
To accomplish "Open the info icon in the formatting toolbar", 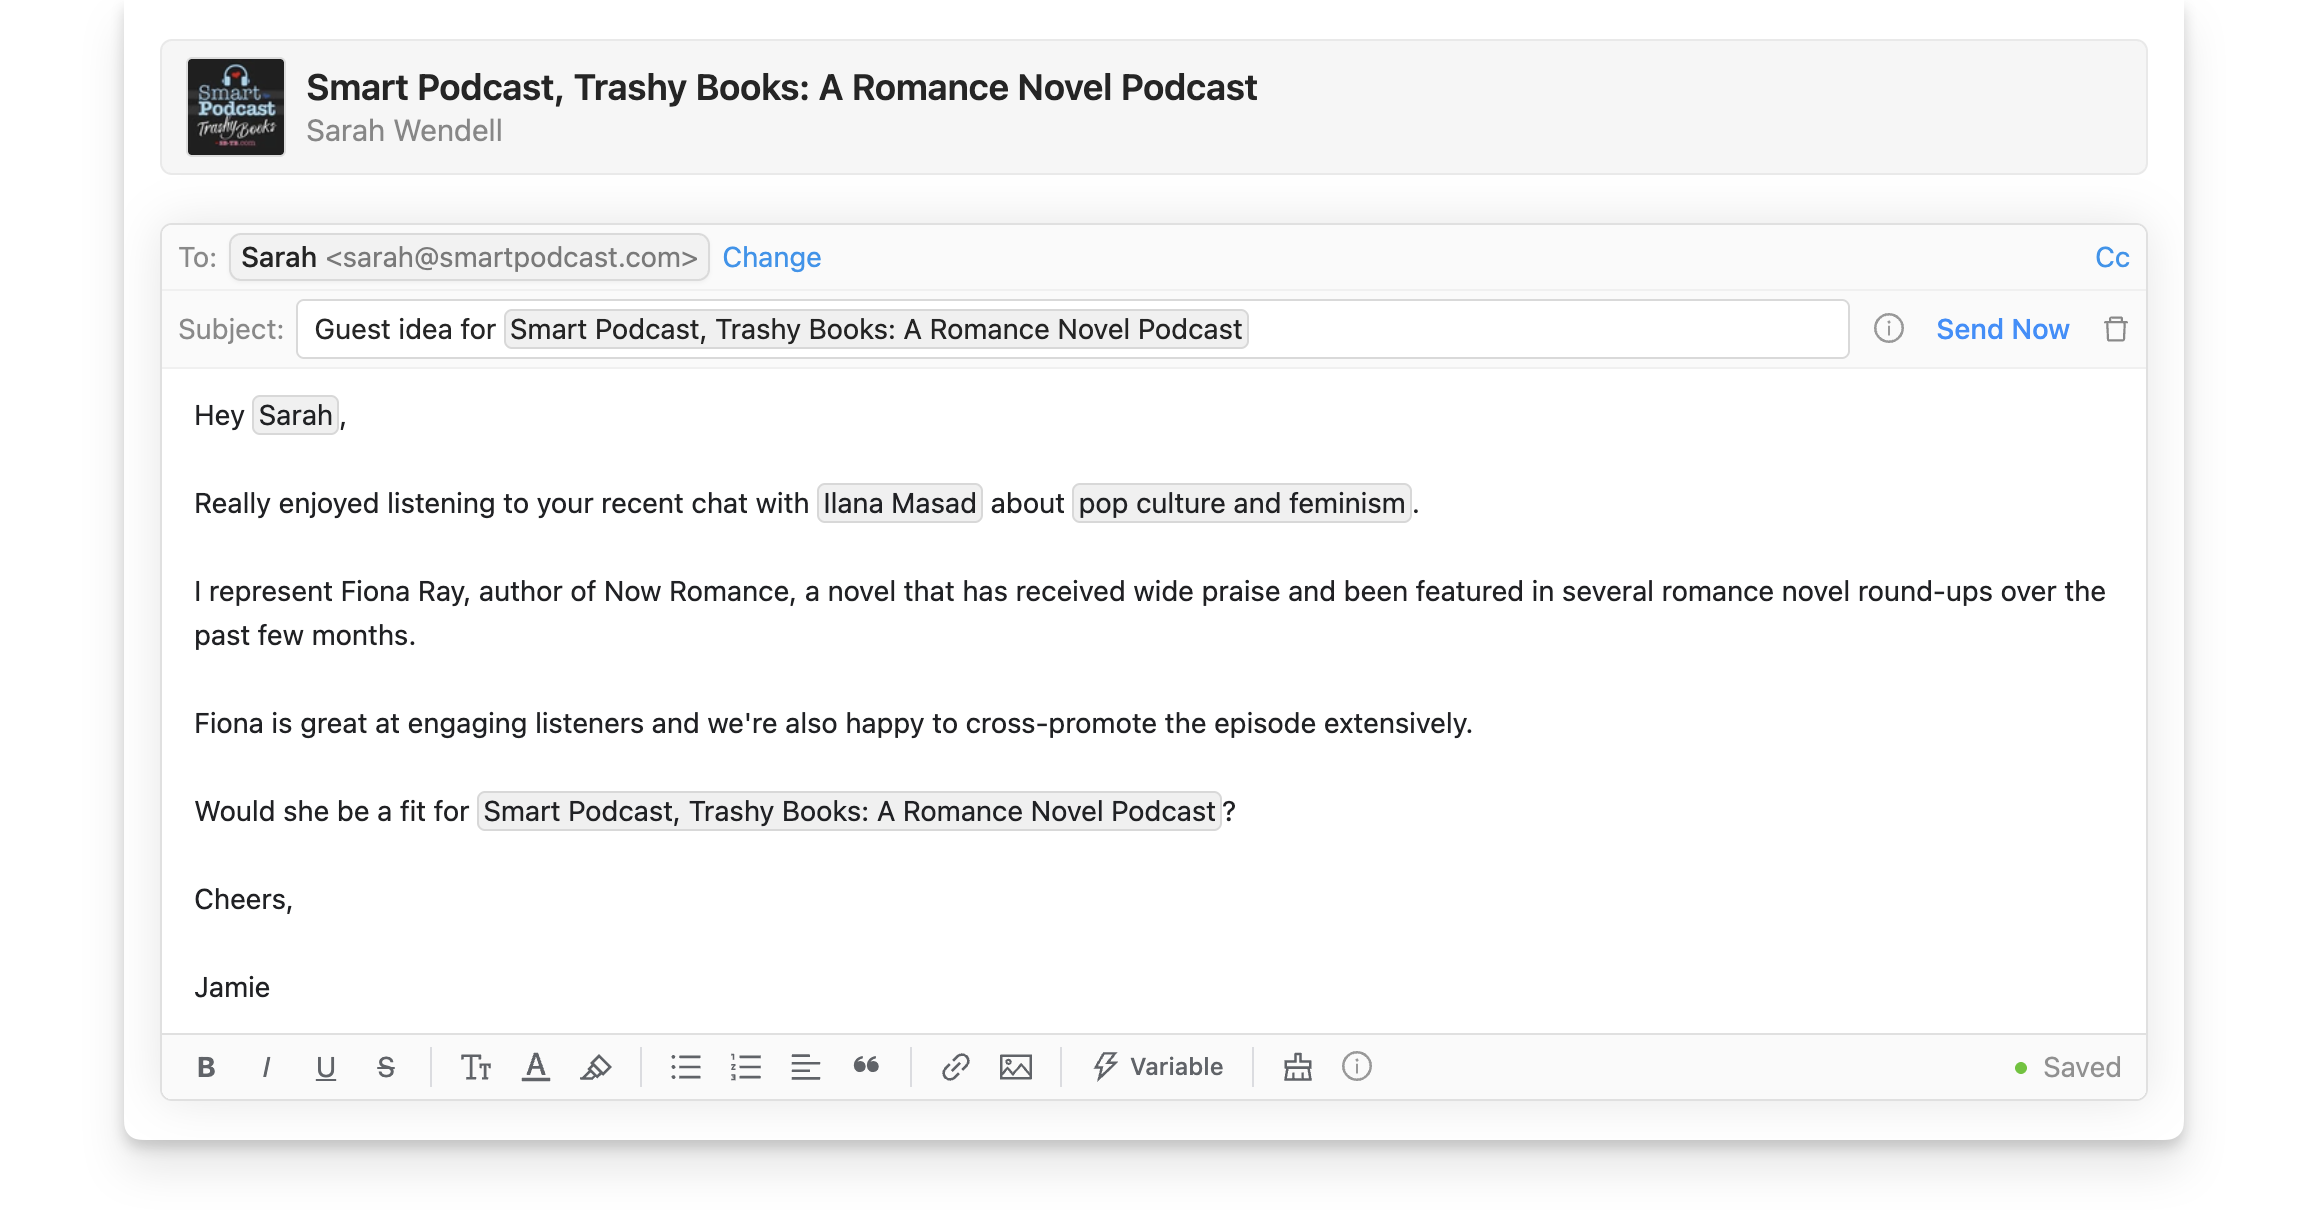I will pos(1357,1067).
